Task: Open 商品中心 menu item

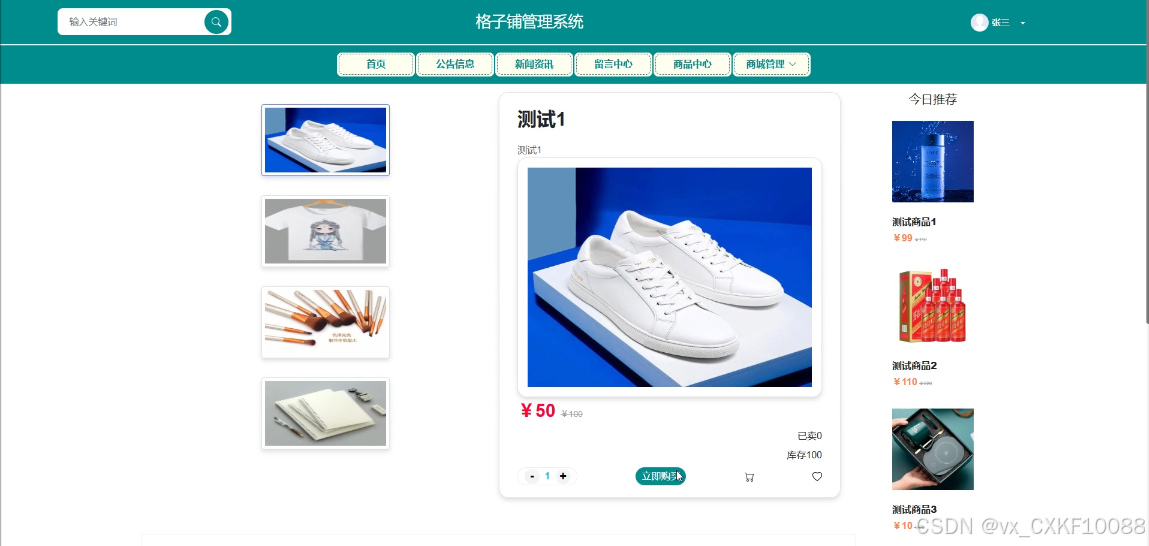Action: 692,64
